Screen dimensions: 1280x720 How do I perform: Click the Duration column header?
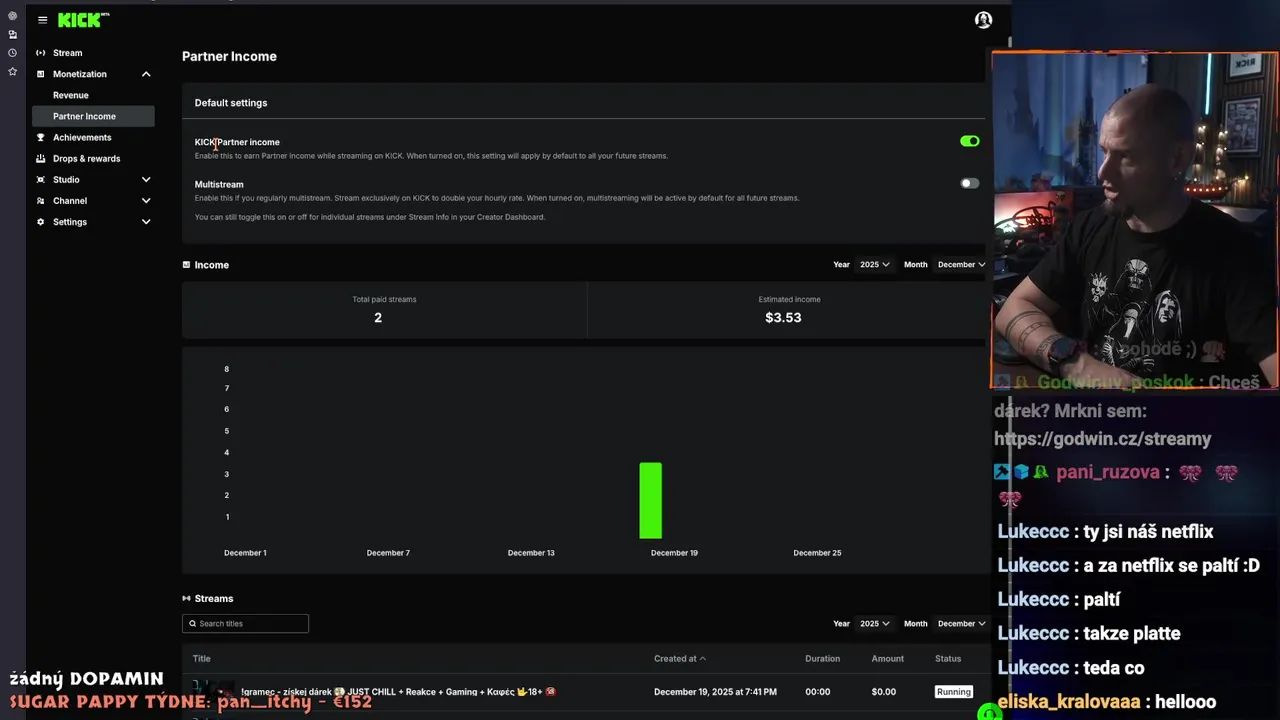click(822, 659)
